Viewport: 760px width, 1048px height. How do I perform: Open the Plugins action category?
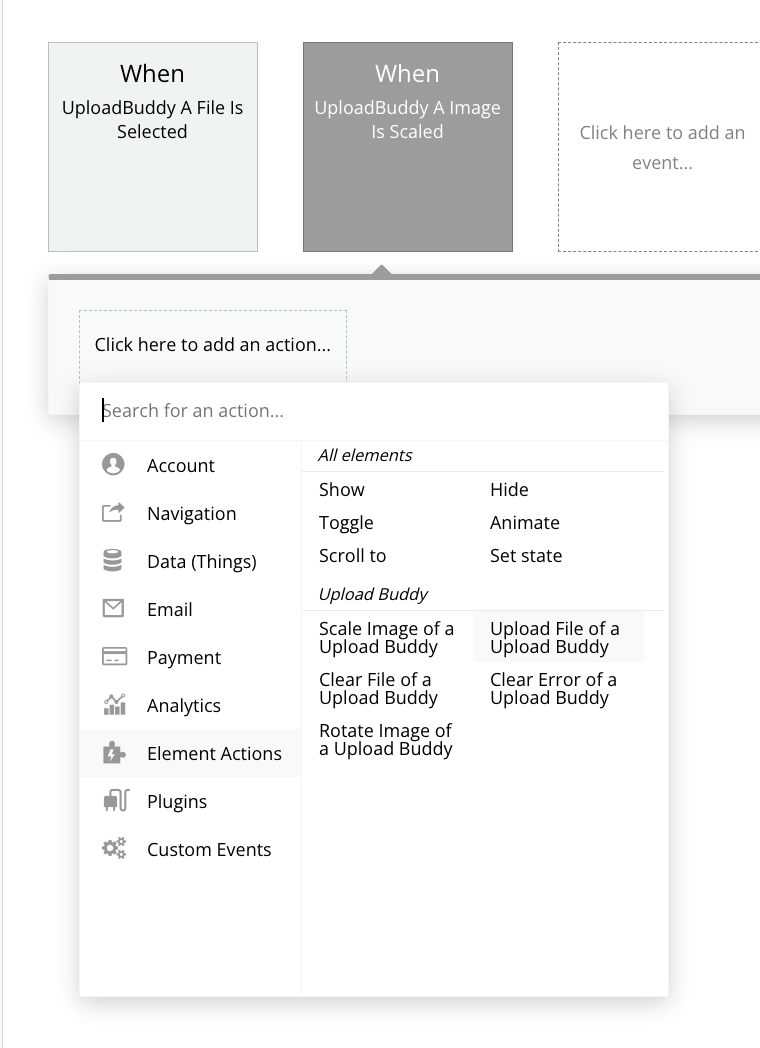190,801
